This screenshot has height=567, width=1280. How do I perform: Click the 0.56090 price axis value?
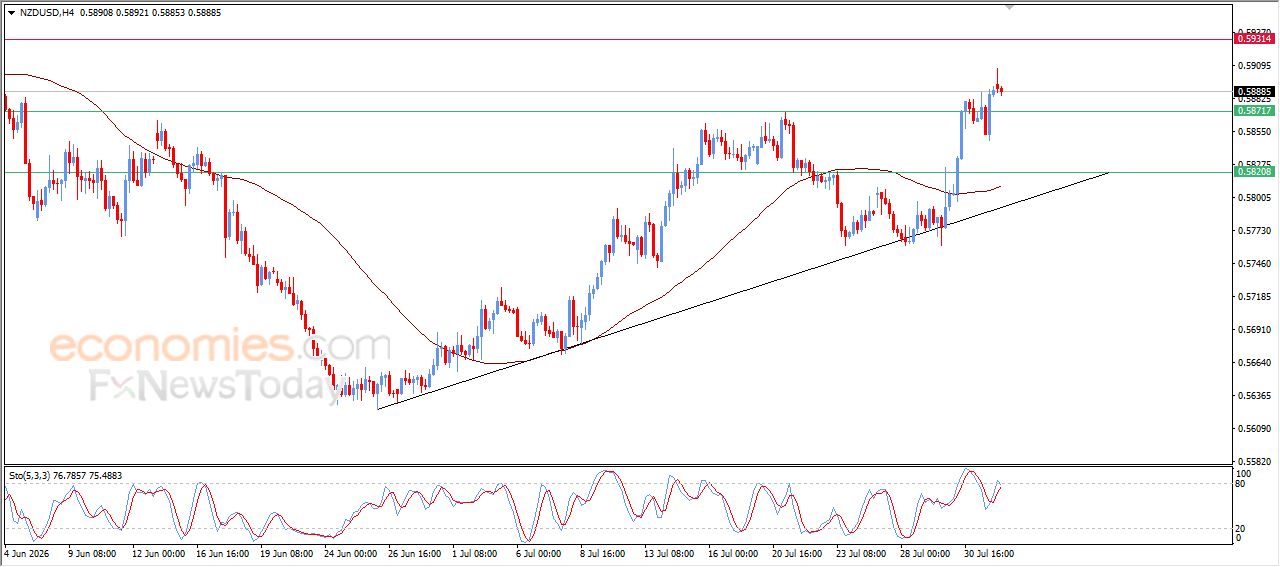1254,429
